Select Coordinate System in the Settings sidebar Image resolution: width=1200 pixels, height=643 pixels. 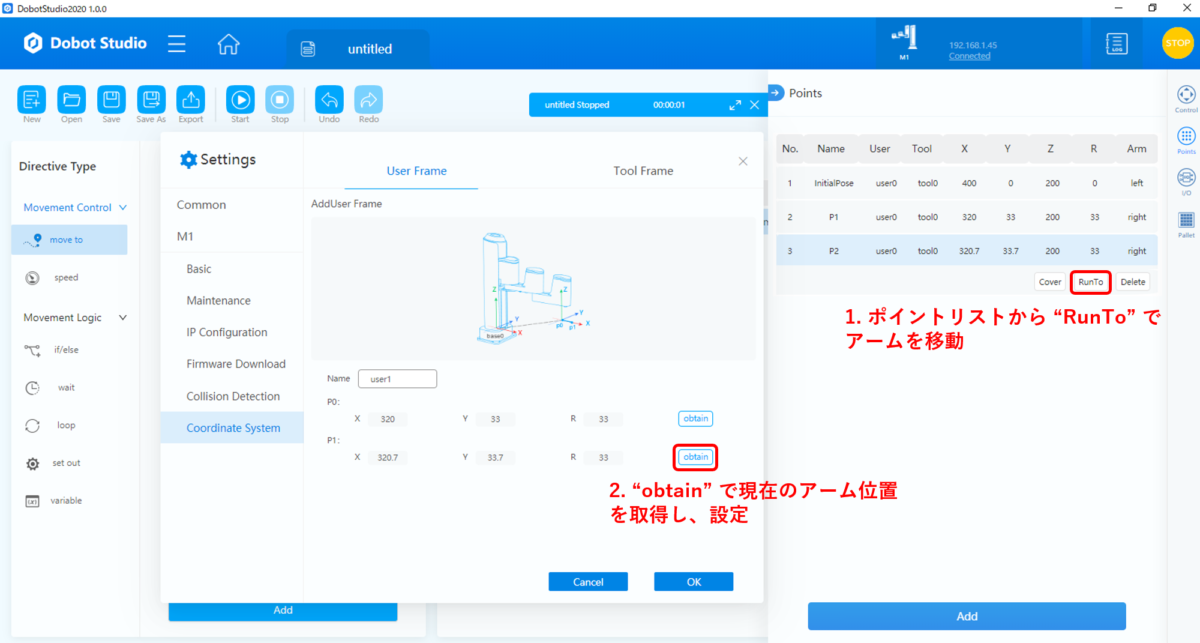(232, 427)
